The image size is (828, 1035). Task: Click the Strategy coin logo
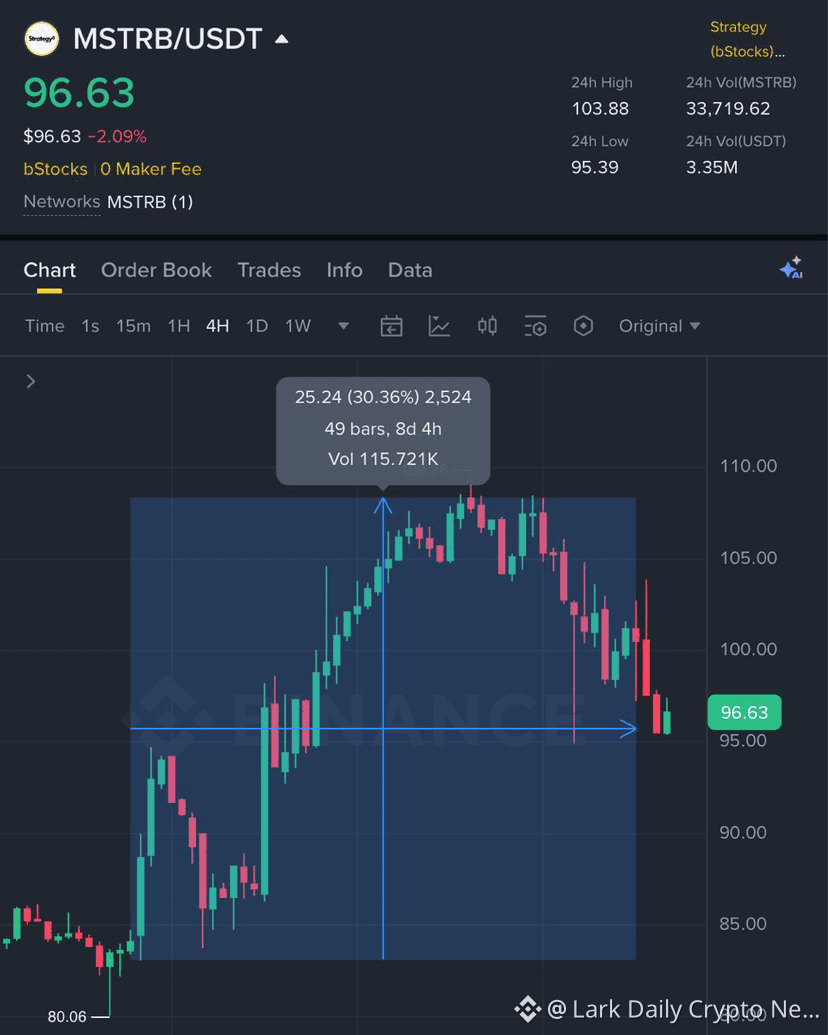pyautogui.click(x=42, y=39)
